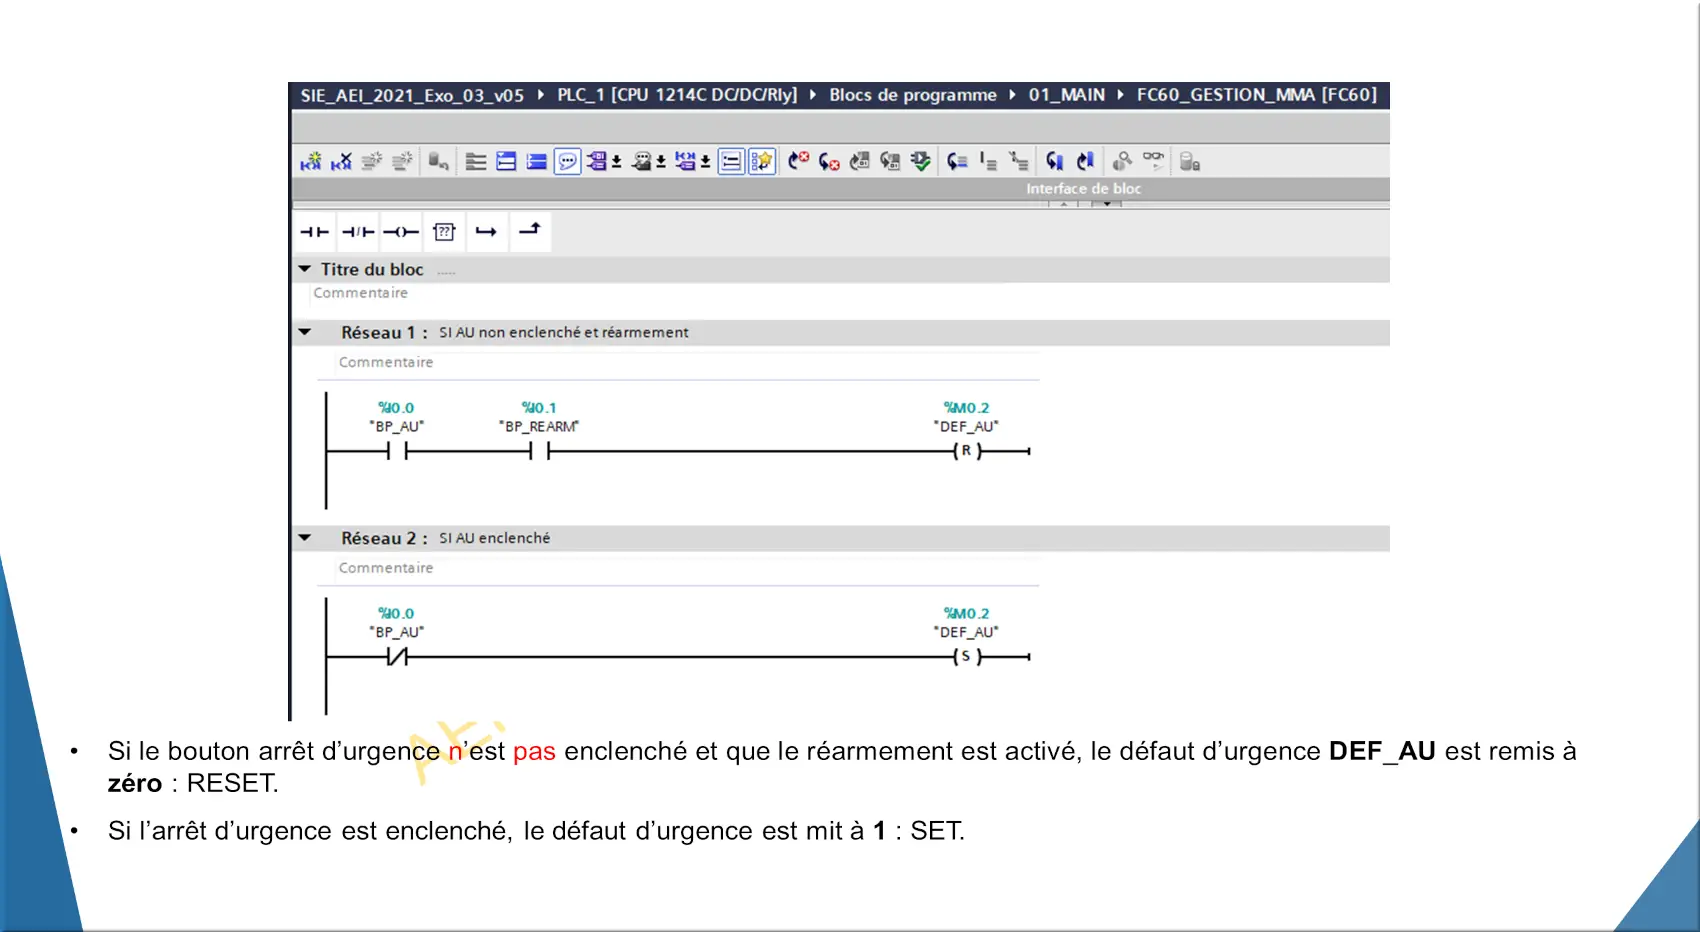Click the FC60_GESTION_MMA [FC60] breadcrumb
This screenshot has width=1700, height=932.
point(1257,95)
